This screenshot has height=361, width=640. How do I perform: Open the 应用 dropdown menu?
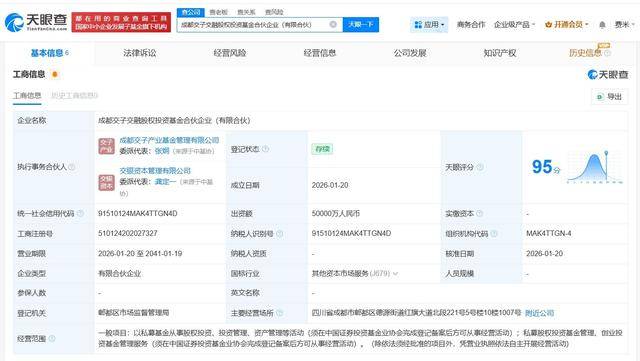(x=429, y=25)
